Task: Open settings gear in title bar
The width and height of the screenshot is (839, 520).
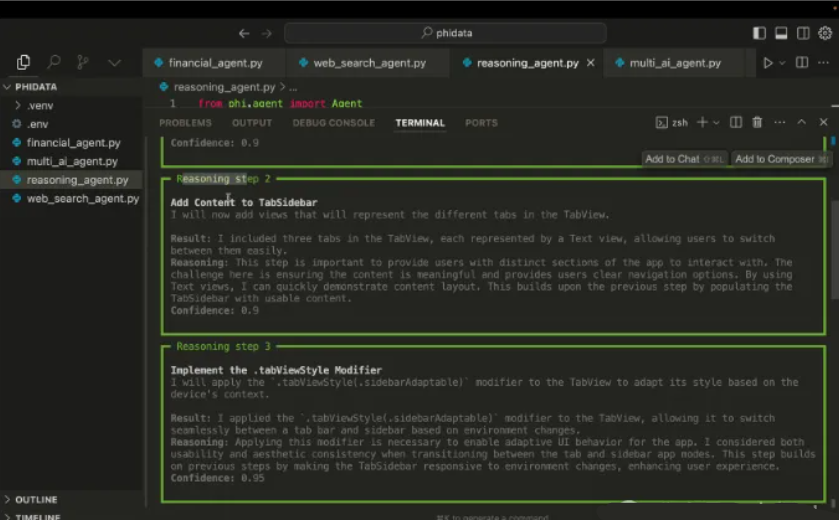Action: [x=825, y=33]
